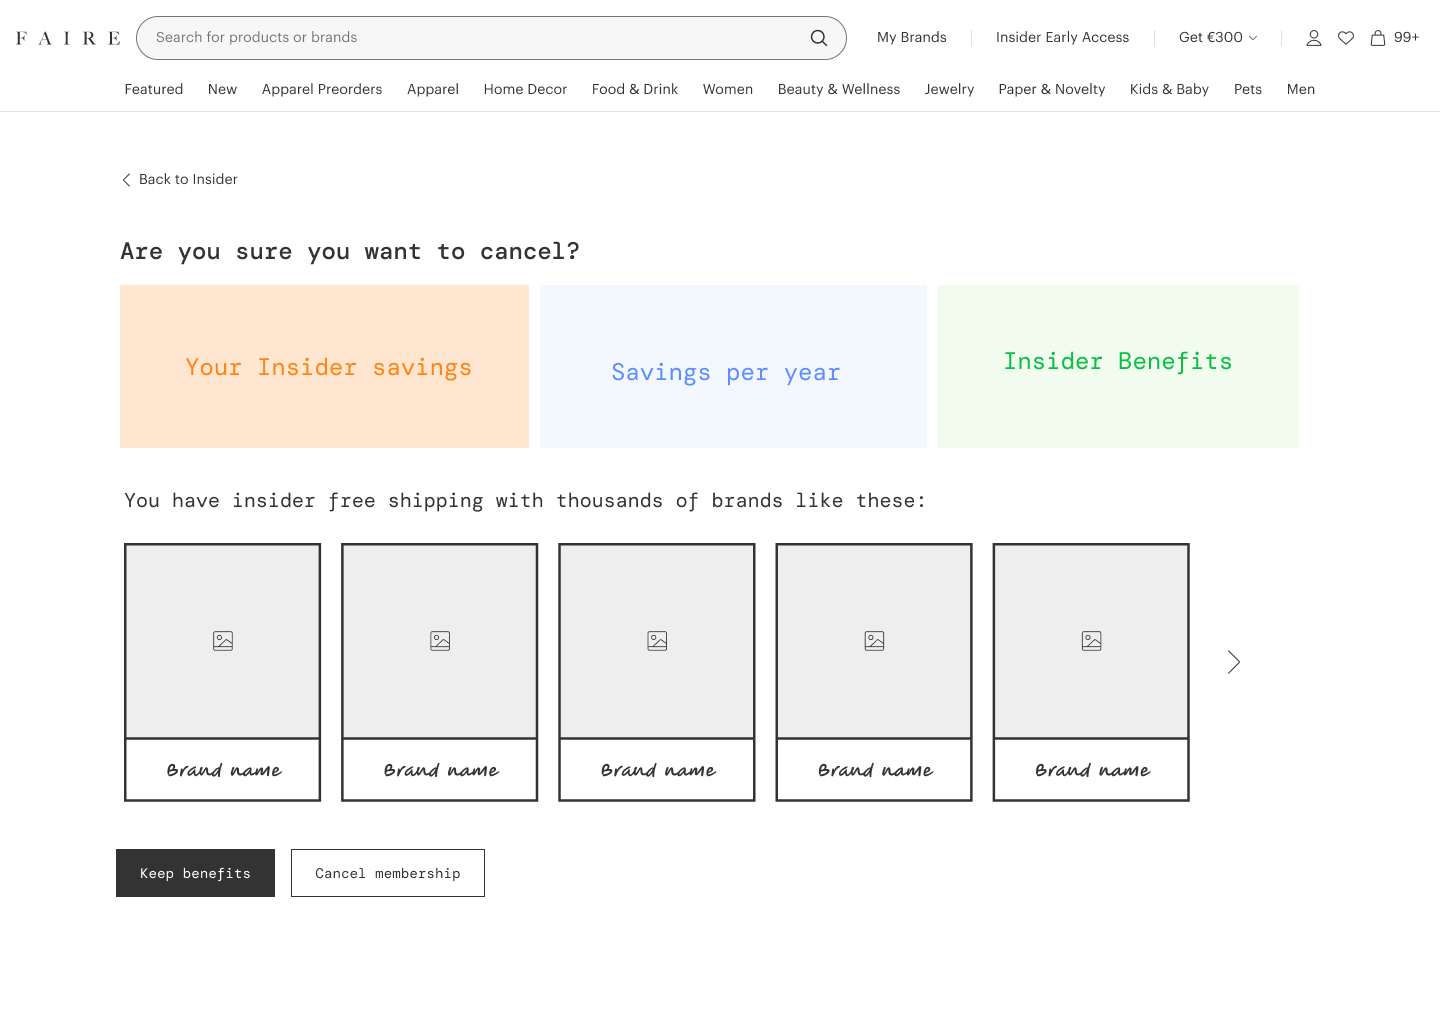This screenshot has height=1024, width=1440.
Task: Select the Your Insider savings card
Action: pyautogui.click(x=324, y=367)
